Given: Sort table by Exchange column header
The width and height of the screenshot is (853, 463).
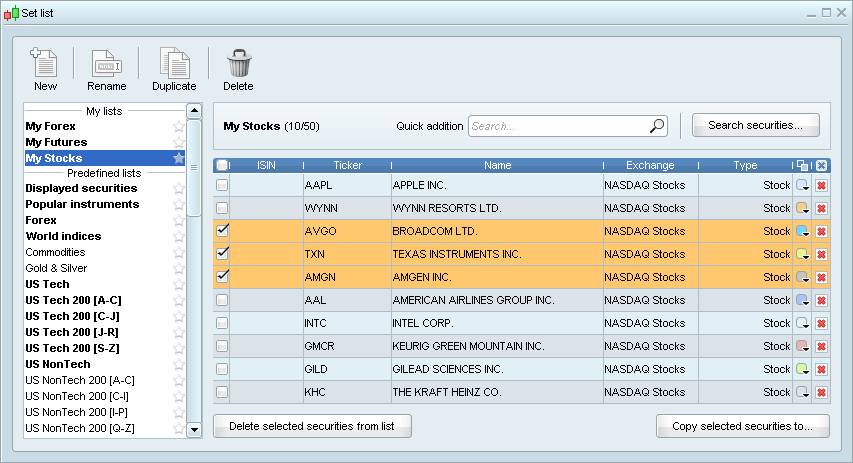Looking at the screenshot, I should tap(650, 165).
